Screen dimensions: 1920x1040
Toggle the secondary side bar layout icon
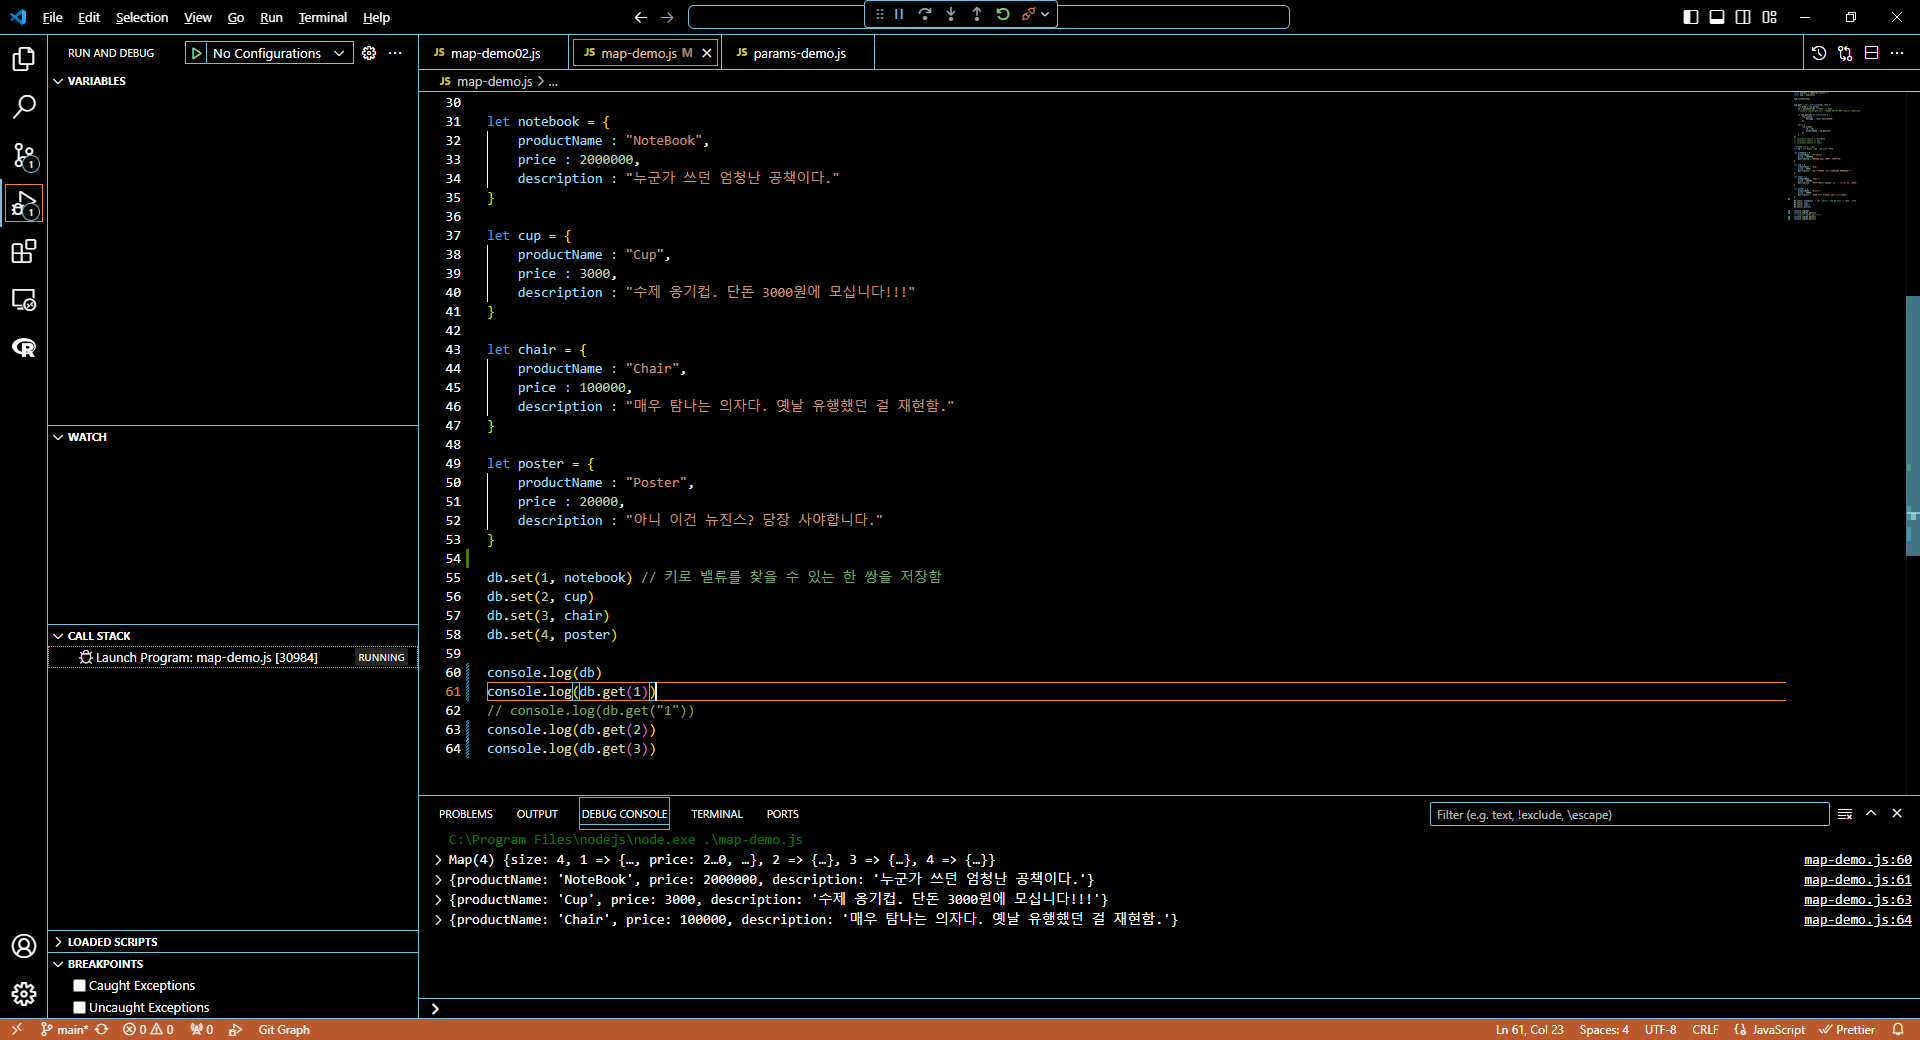pos(1743,17)
